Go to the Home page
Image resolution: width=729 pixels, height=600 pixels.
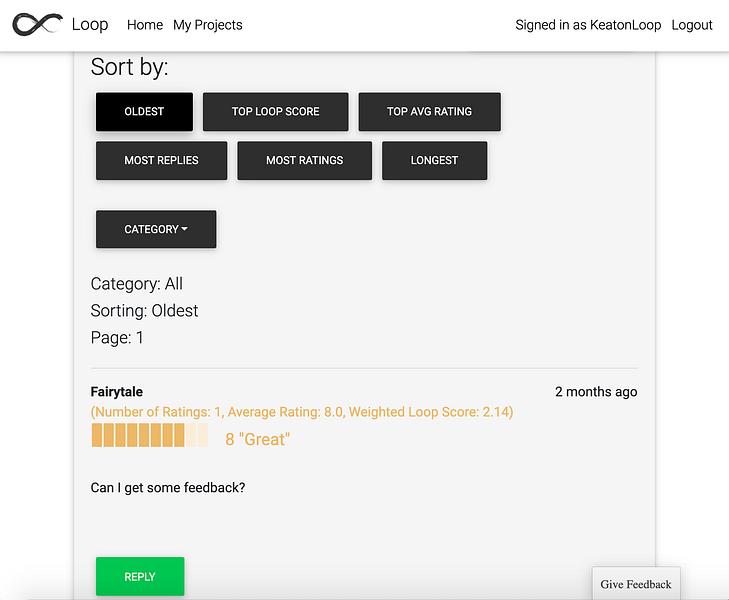145,25
